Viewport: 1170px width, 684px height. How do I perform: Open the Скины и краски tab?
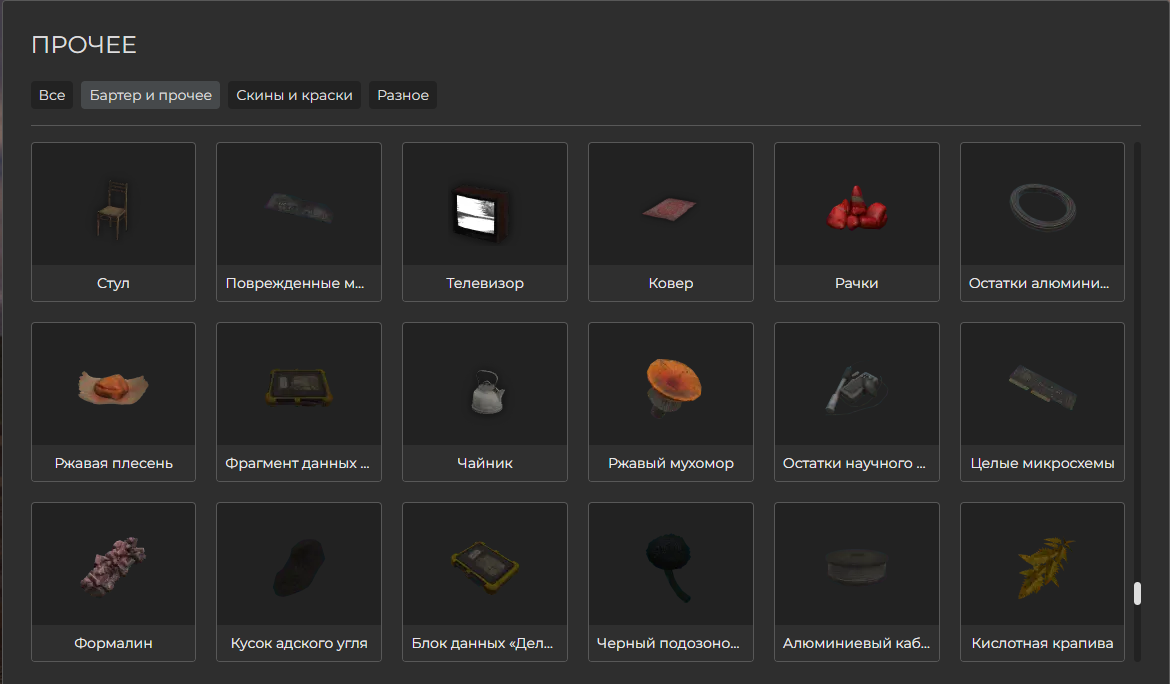point(295,95)
